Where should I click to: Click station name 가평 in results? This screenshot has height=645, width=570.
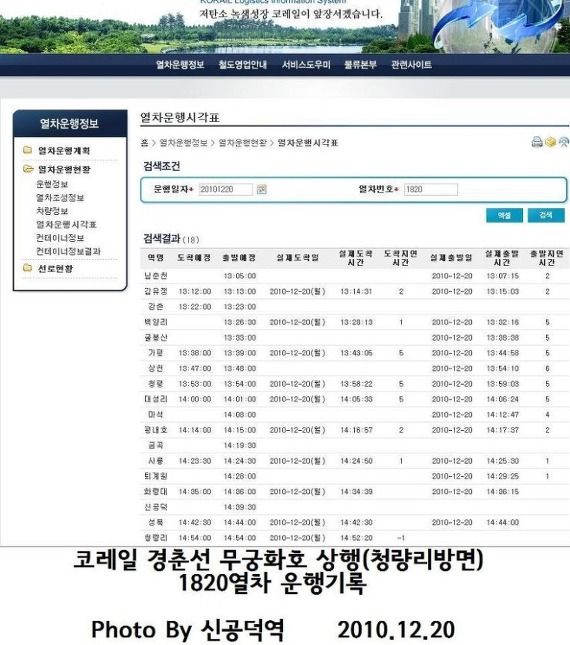pos(156,353)
